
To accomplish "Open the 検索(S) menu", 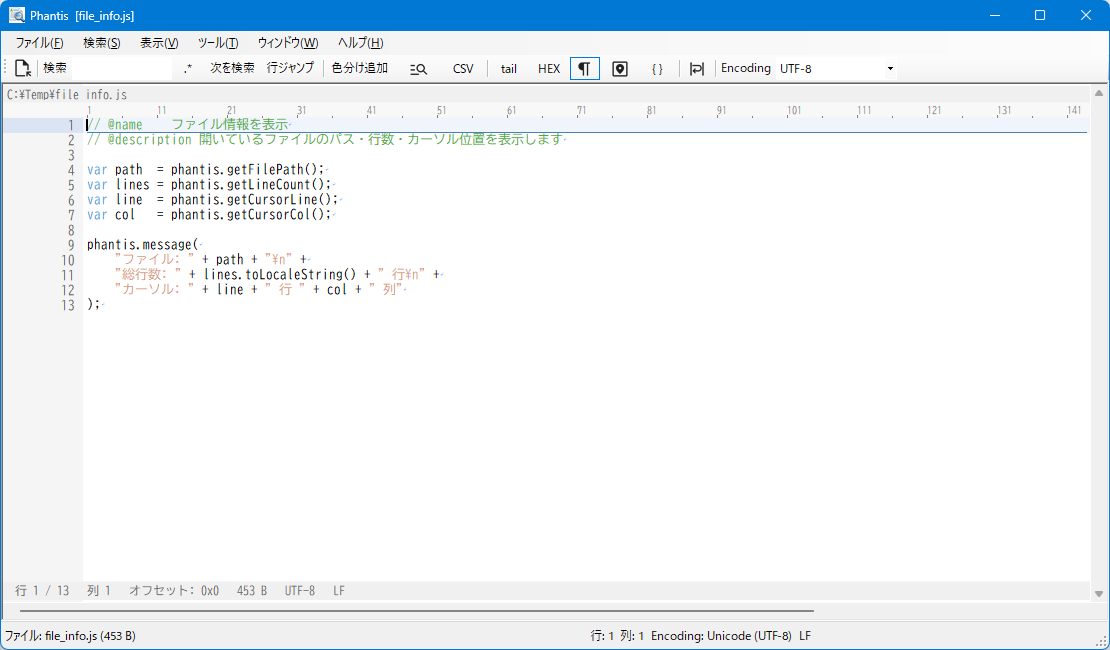I will pos(102,43).
